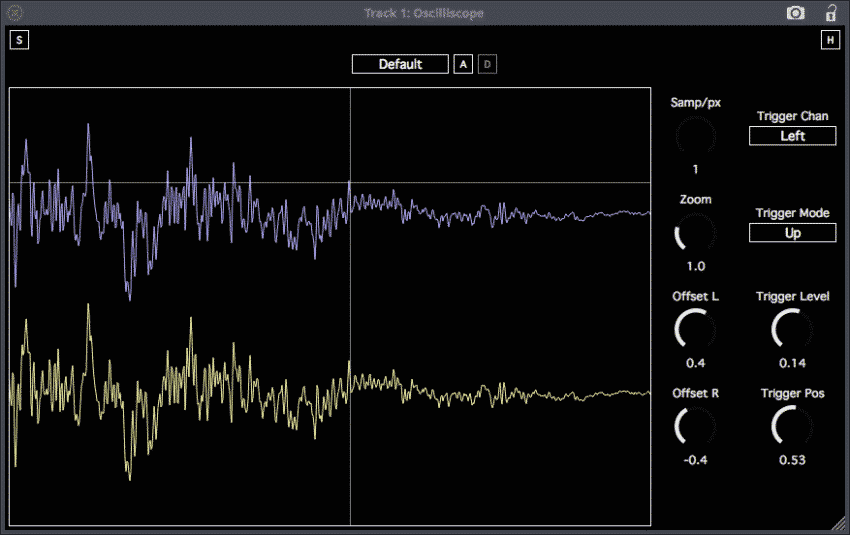This screenshot has height=535, width=850.
Task: Click the H button in corner
Action: point(830,40)
